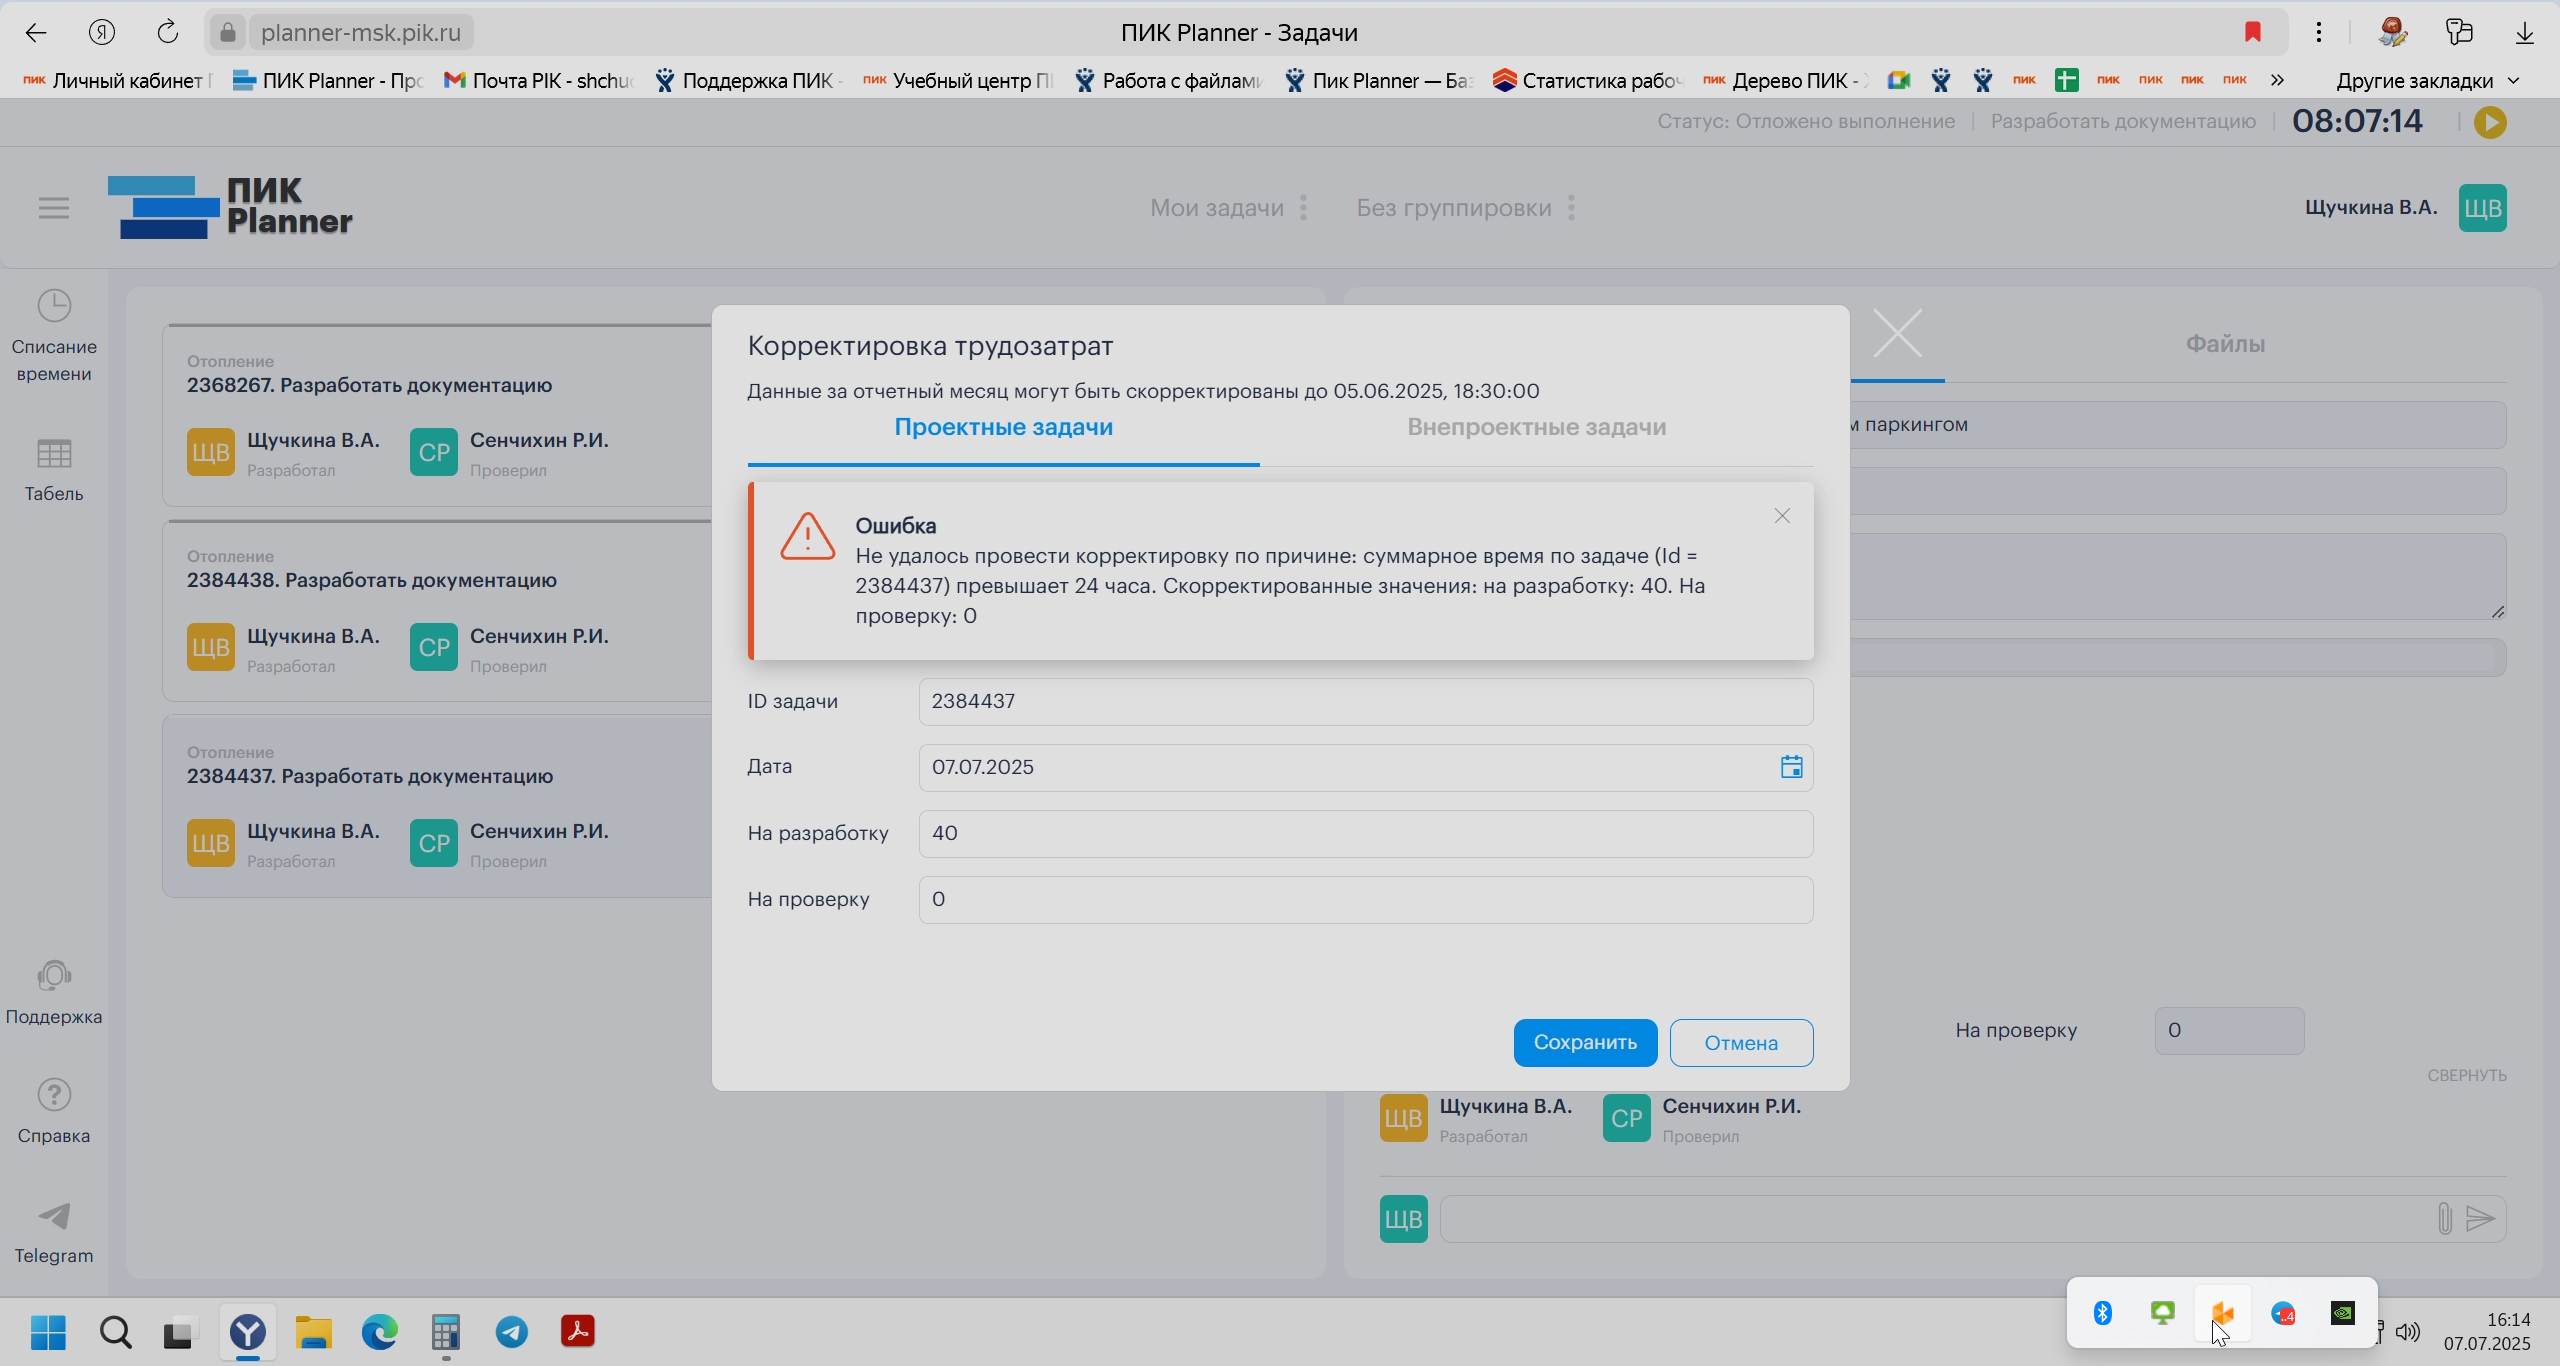Click the ПИК Planner logo
The width and height of the screenshot is (2560, 1366).
click(x=230, y=207)
